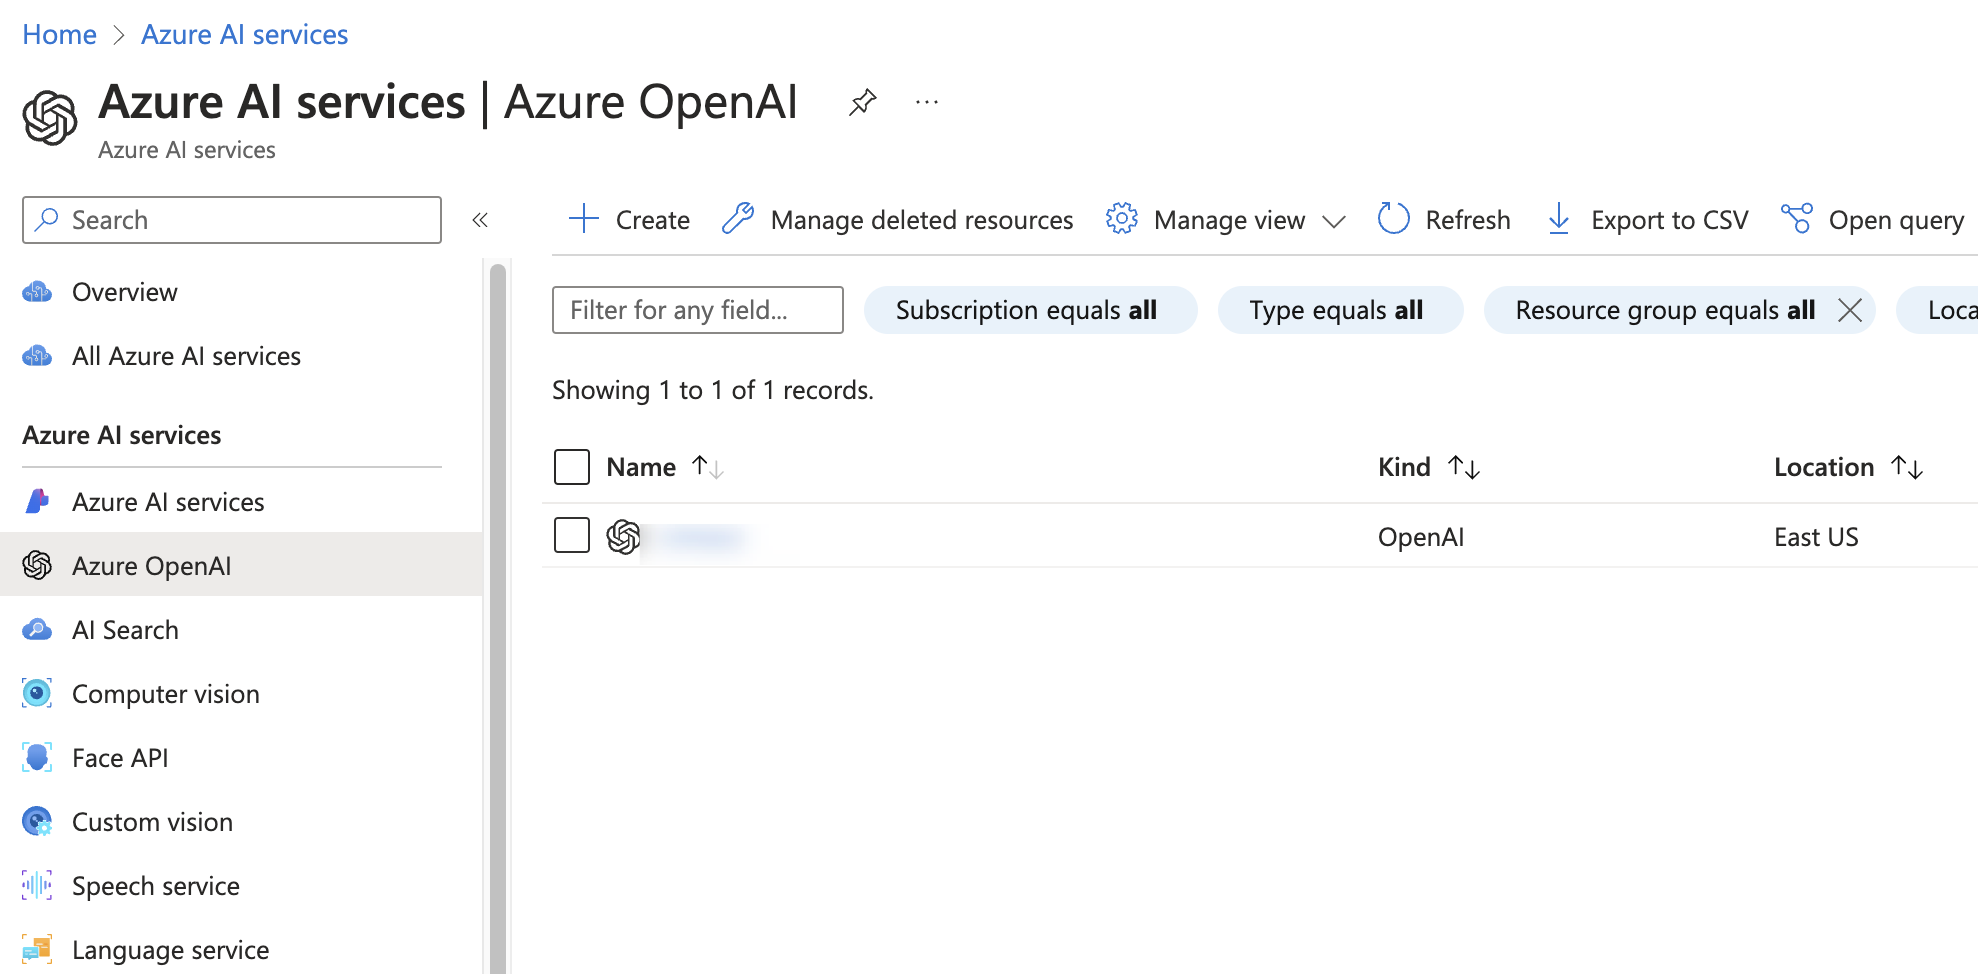Open Computer vision in the sidebar
The width and height of the screenshot is (1978, 974).
(x=166, y=694)
